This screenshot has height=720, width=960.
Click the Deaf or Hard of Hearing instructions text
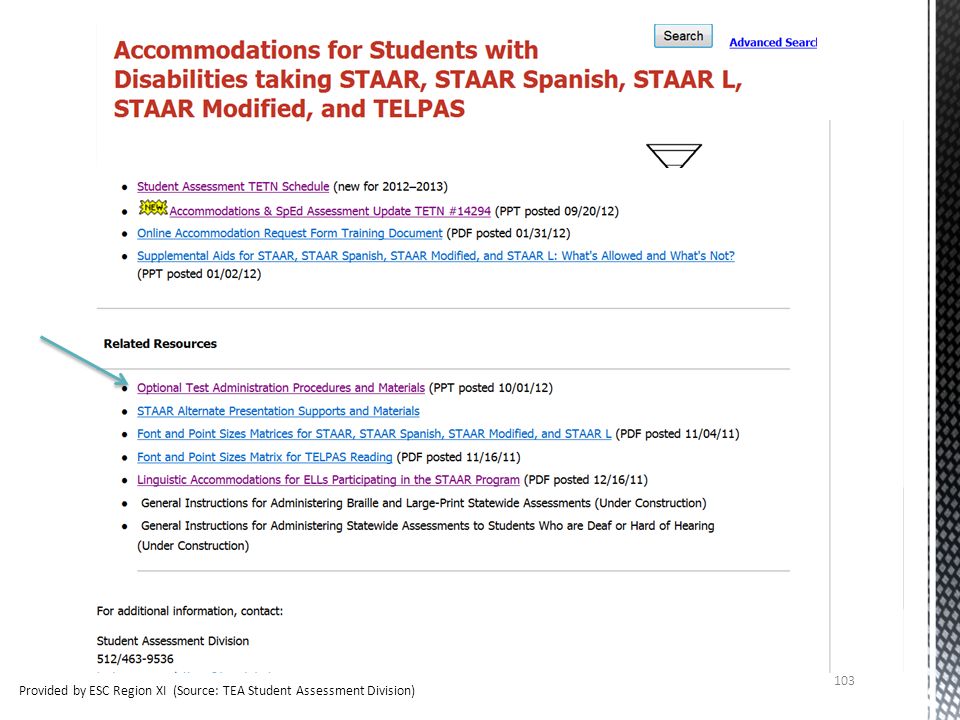(426, 535)
